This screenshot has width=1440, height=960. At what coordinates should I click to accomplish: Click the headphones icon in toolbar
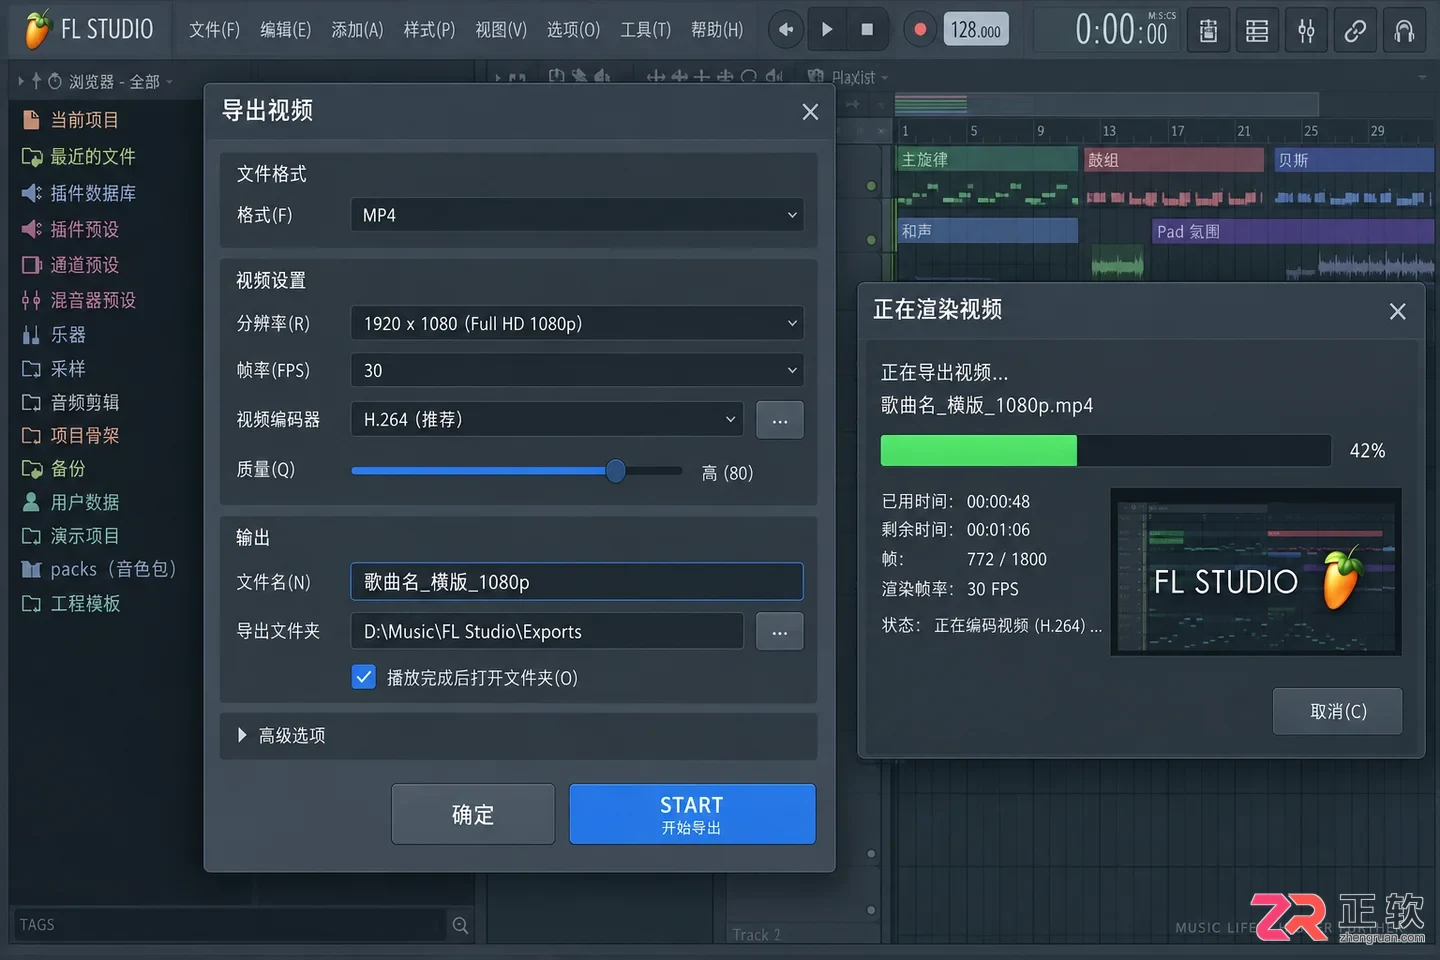pos(1404,31)
